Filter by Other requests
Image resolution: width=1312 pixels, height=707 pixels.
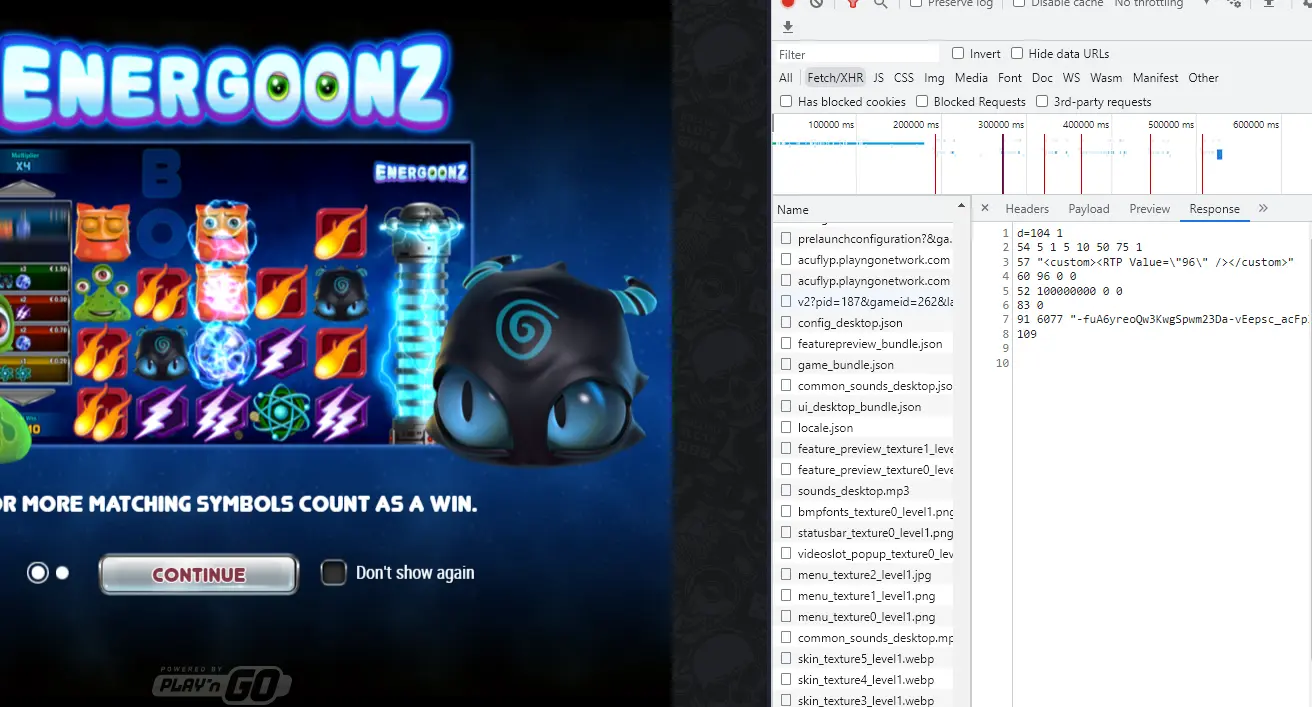click(1203, 77)
